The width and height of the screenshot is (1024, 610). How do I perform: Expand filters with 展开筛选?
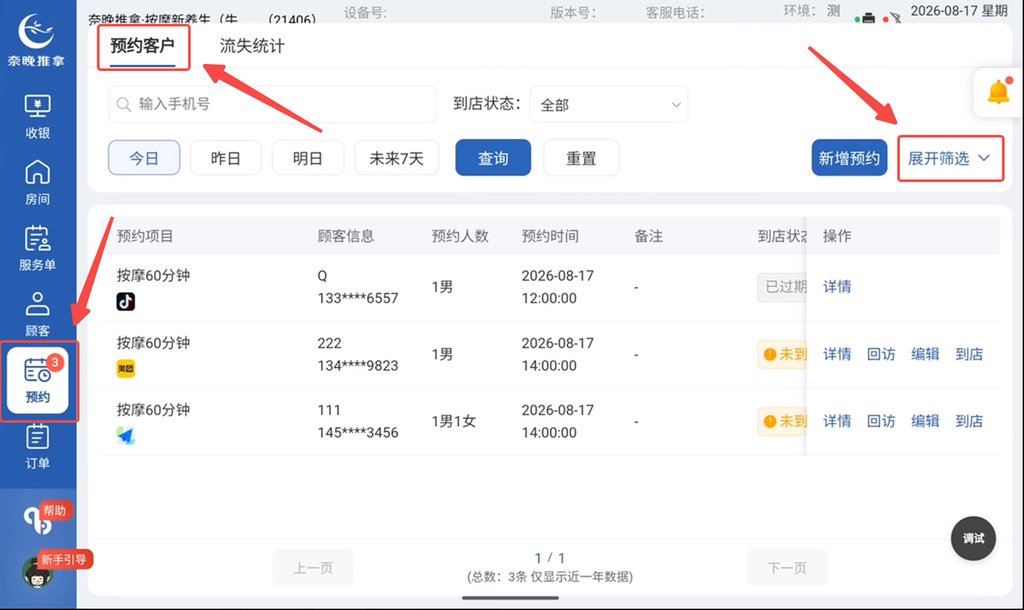click(x=950, y=158)
